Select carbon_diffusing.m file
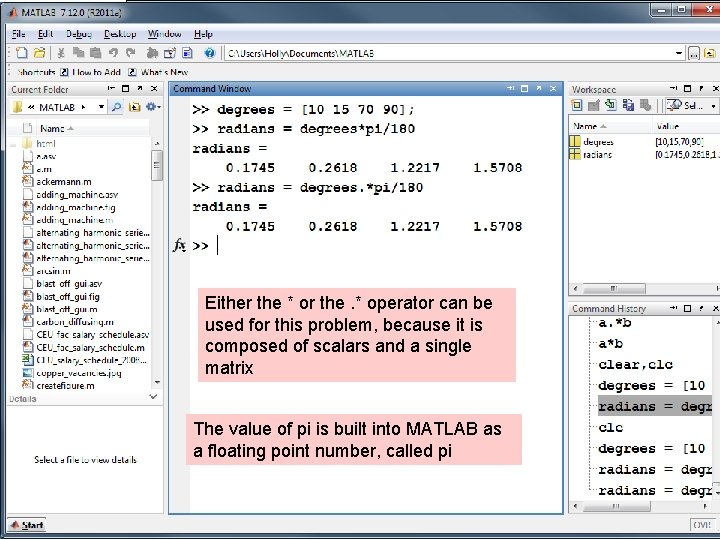This screenshot has height=540, width=720. coord(74,322)
